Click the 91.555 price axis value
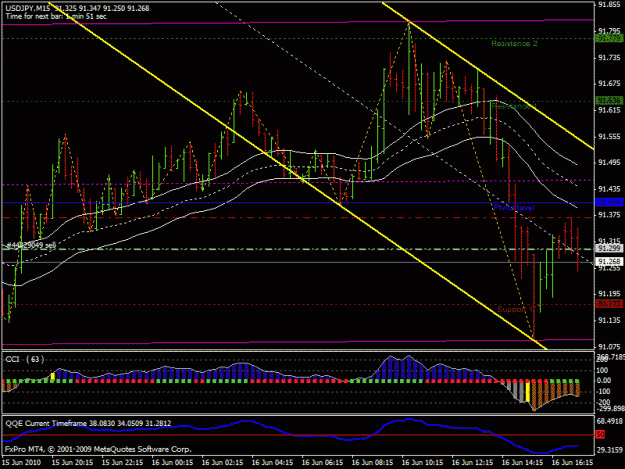Viewport: 625px width, 469px height. (609, 137)
